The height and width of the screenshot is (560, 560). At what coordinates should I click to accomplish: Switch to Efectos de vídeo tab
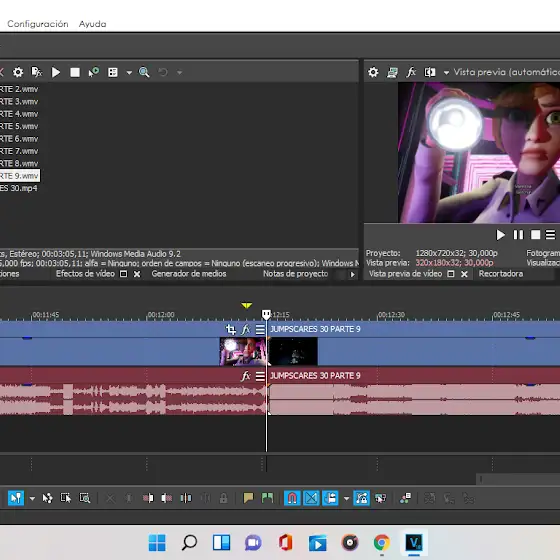(85, 274)
